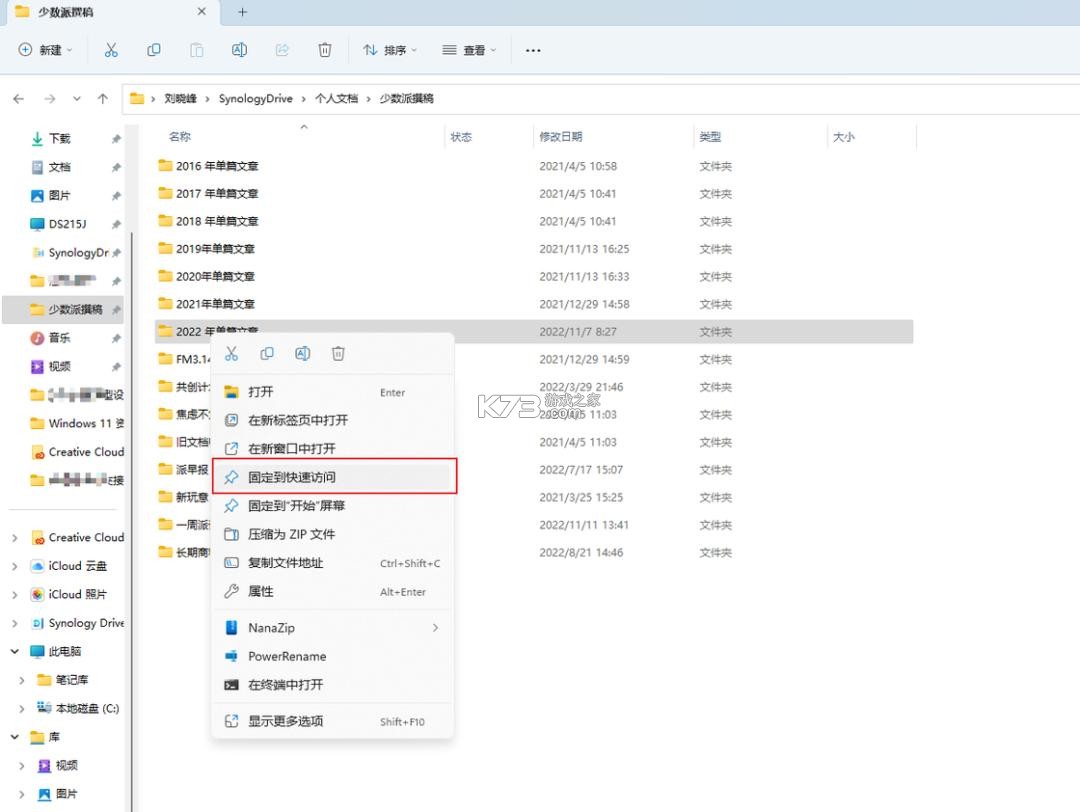Viewport: 1080px width, 812px height.
Task: Click the Share icon in the top toolbar
Action: (x=282, y=50)
